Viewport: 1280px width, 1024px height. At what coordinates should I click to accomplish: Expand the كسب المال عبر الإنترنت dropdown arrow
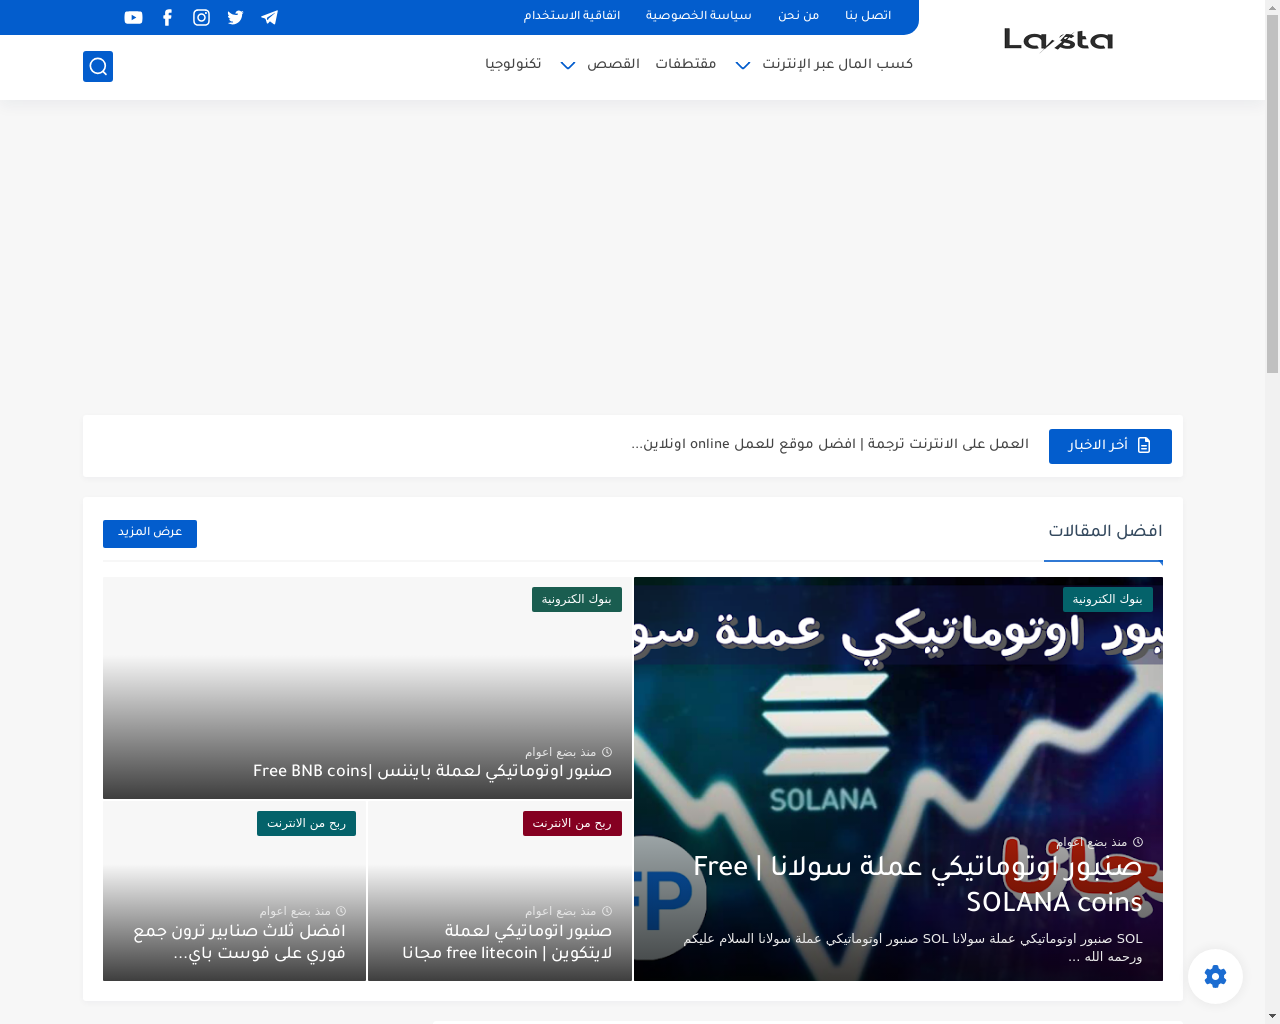pos(743,65)
